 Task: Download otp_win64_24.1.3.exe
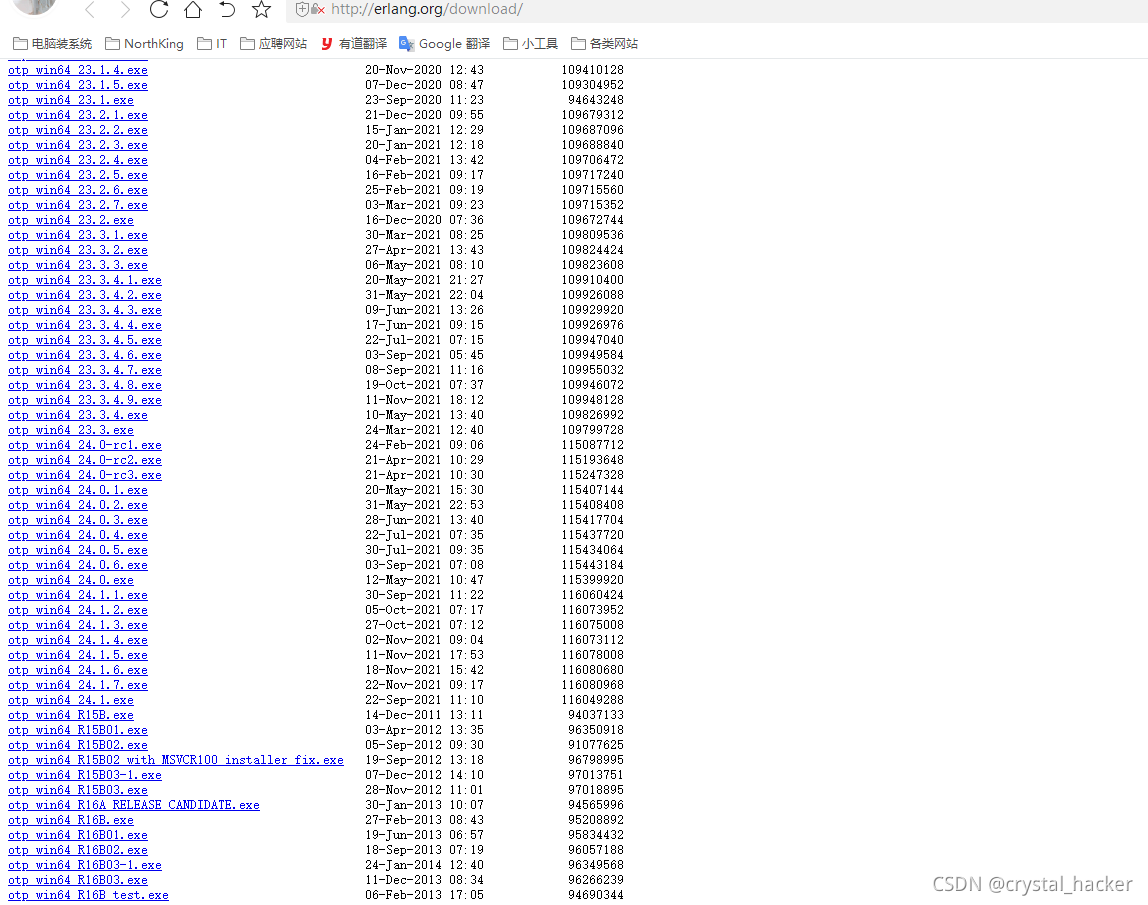click(x=78, y=625)
